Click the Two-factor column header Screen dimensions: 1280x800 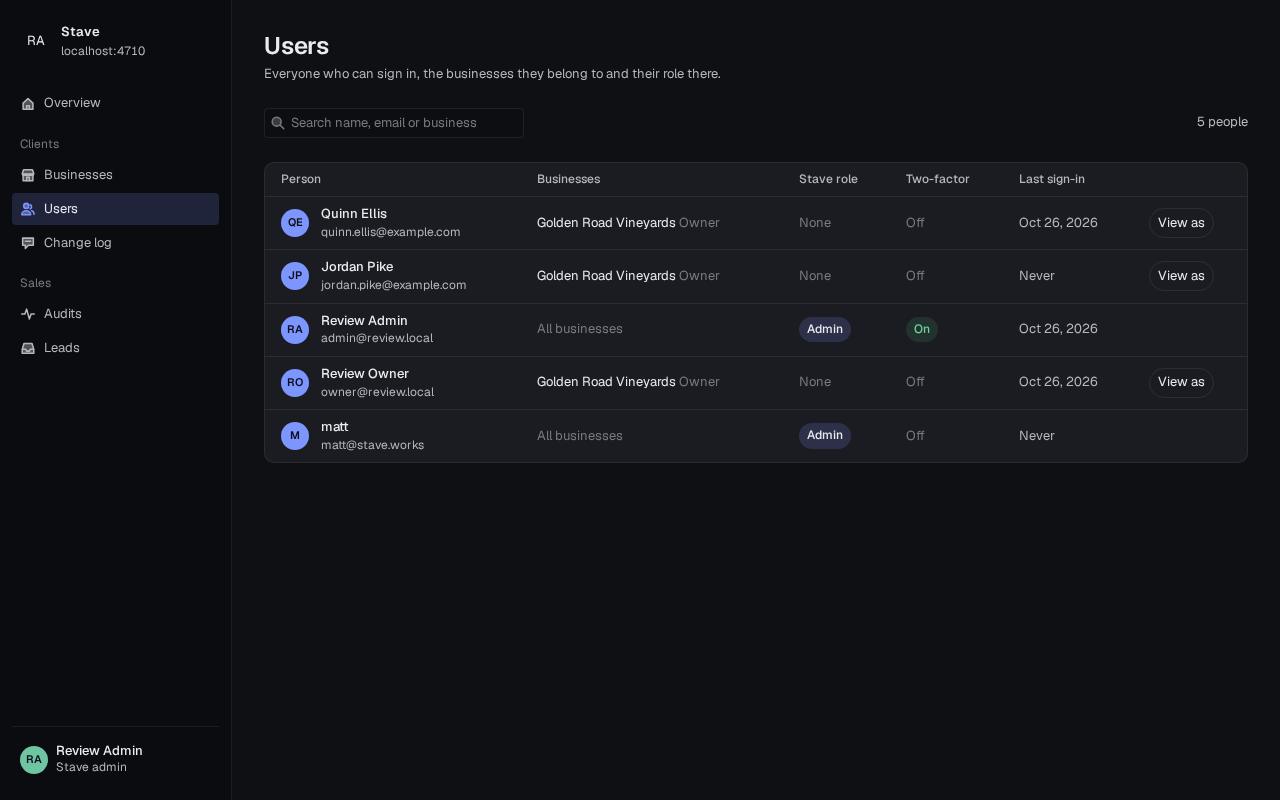tap(938, 179)
